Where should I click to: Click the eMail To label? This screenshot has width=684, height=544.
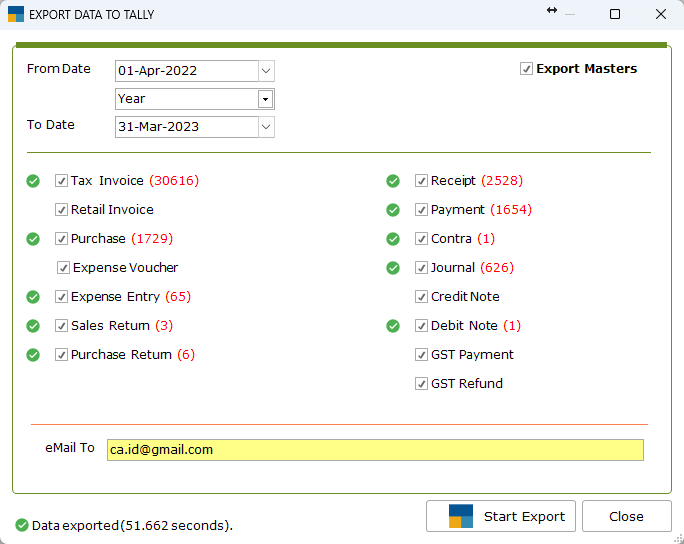pyautogui.click(x=70, y=448)
